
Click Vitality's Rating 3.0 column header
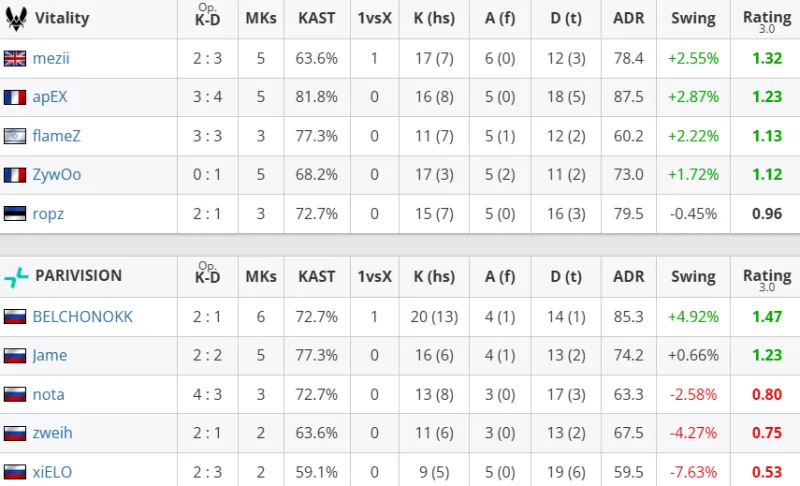[x=766, y=18]
